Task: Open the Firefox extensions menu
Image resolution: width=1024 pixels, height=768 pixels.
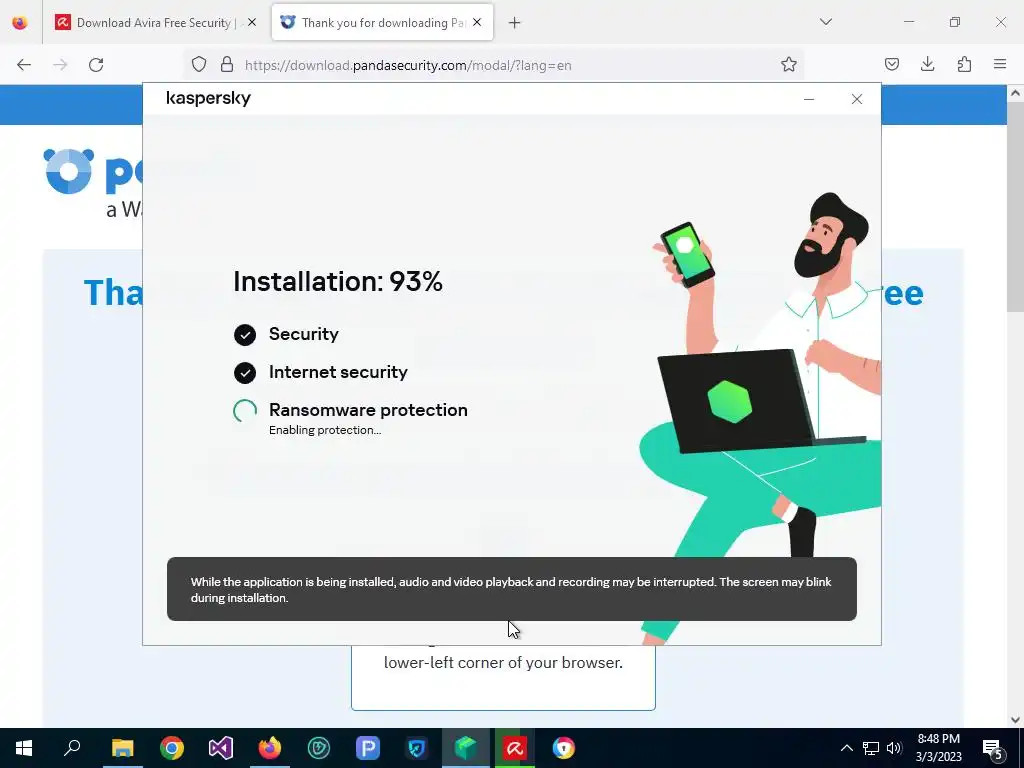Action: click(x=964, y=65)
